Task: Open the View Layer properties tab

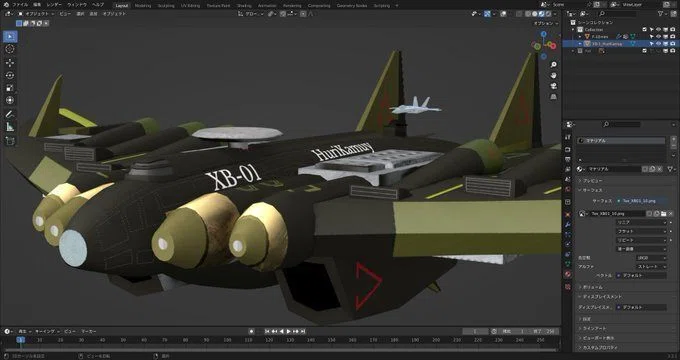Action: tap(568, 169)
